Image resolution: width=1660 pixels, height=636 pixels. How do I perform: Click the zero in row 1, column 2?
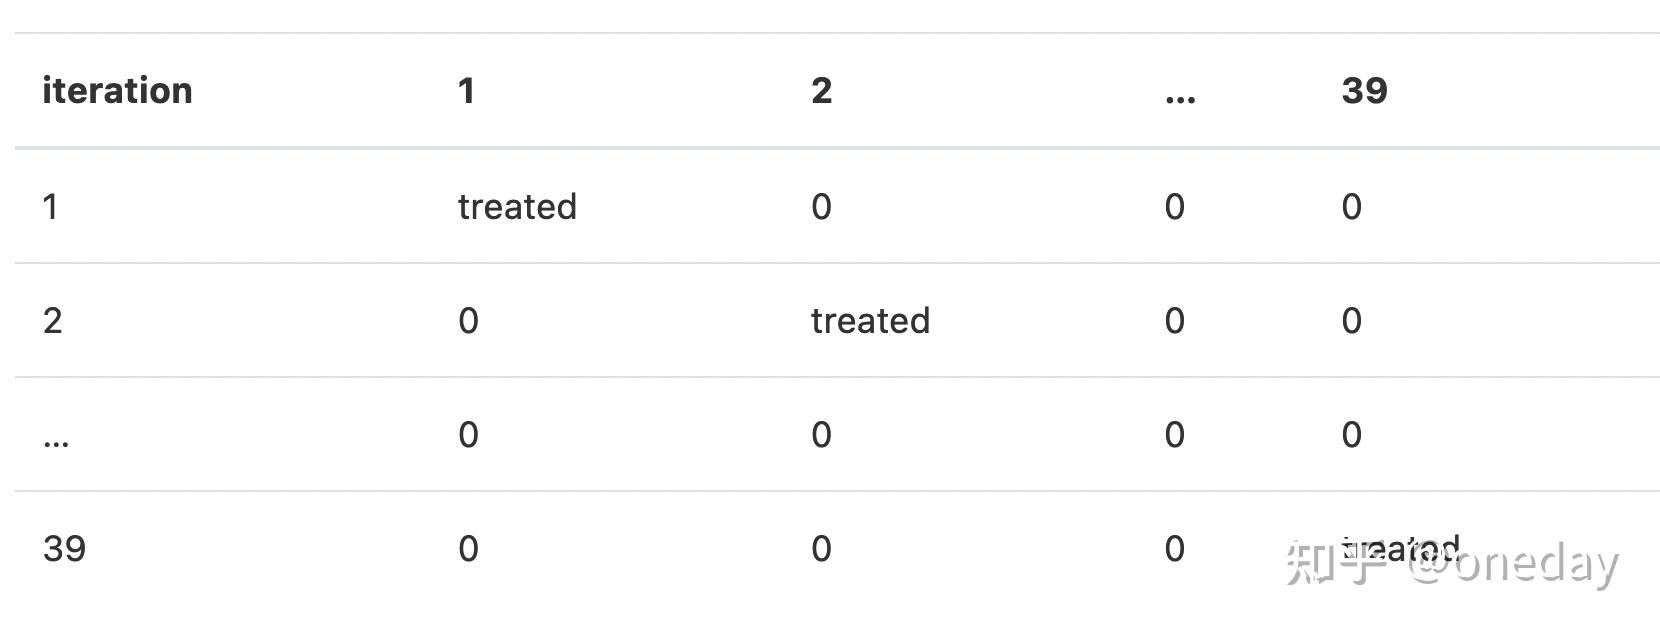pyautogui.click(x=821, y=207)
